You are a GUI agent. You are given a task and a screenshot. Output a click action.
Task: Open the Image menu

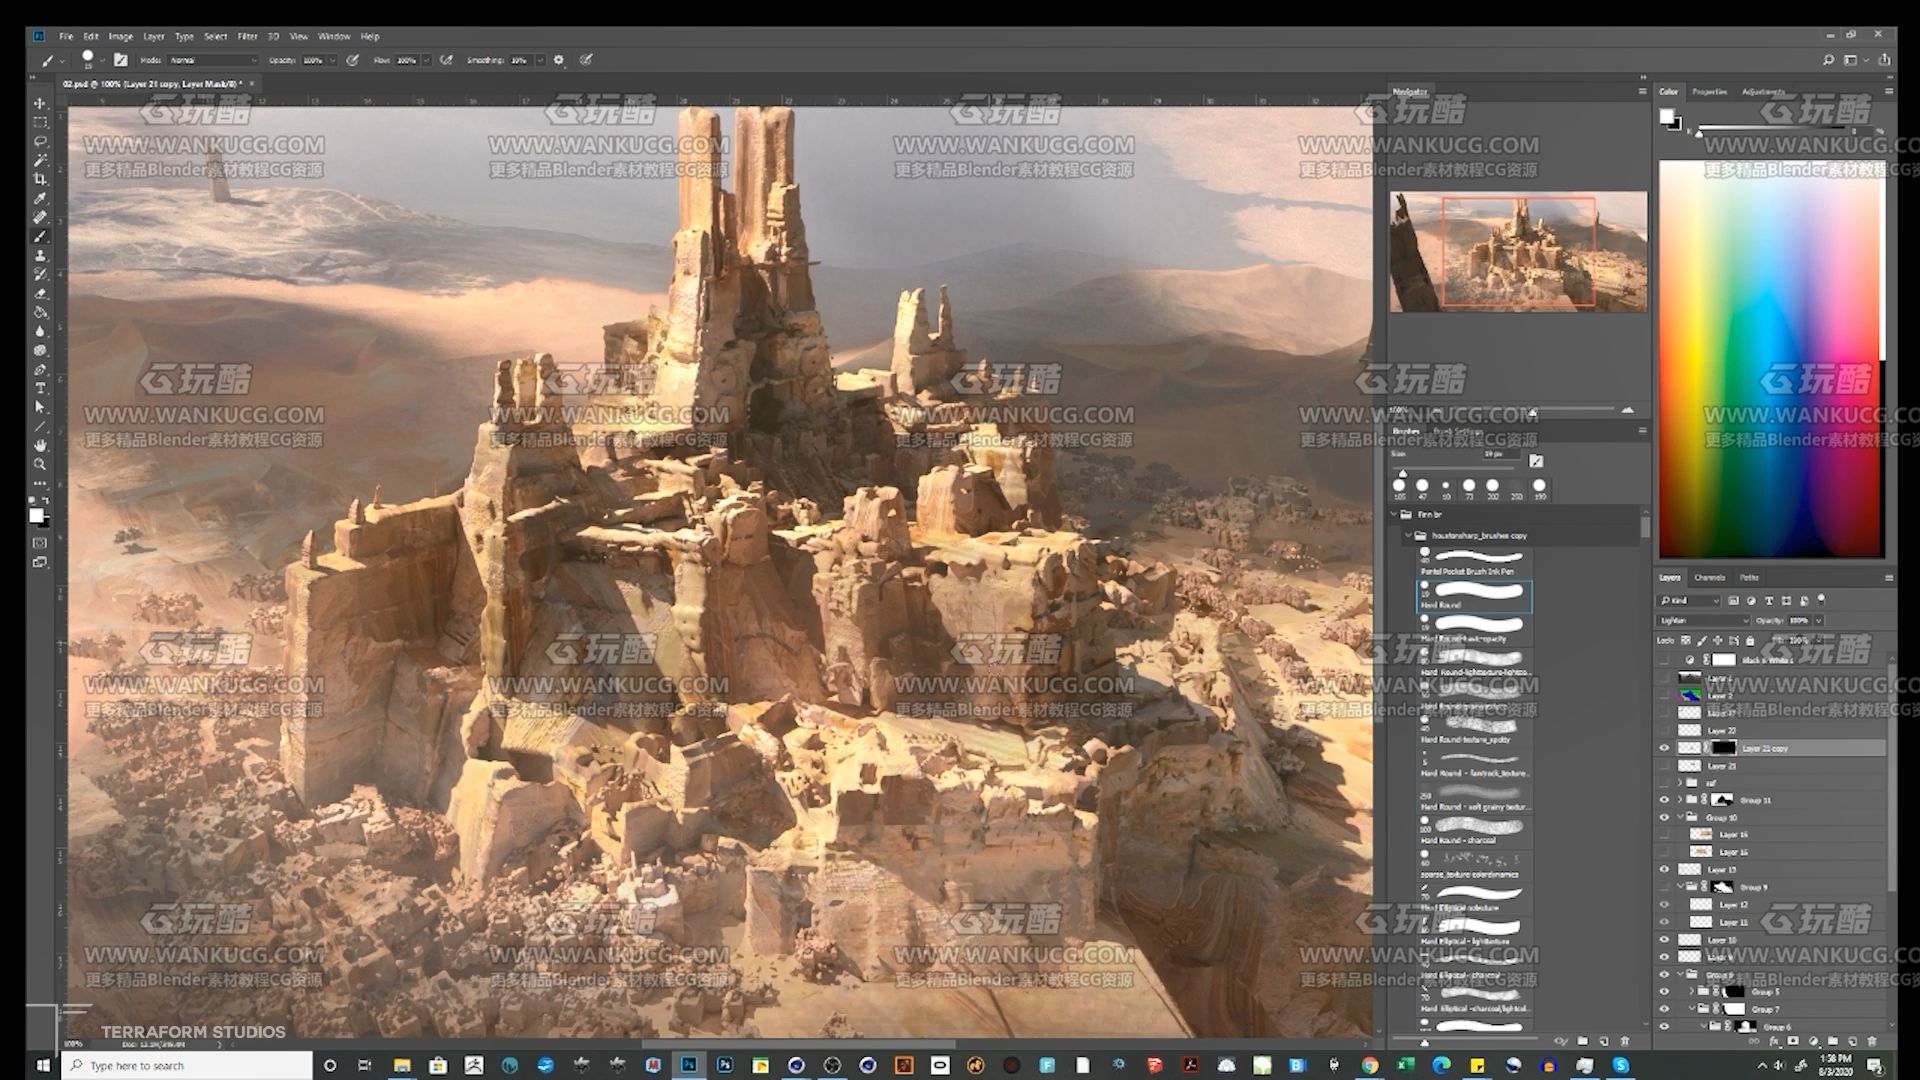[x=120, y=36]
